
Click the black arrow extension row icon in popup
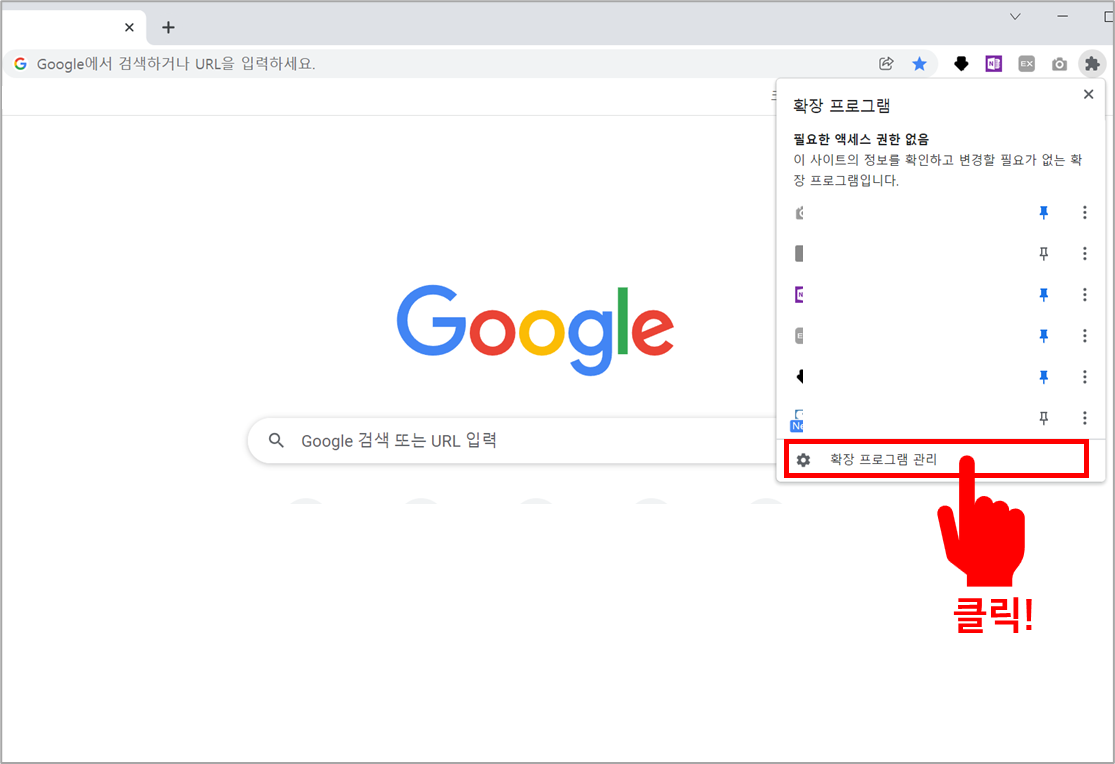pyautogui.click(x=799, y=376)
